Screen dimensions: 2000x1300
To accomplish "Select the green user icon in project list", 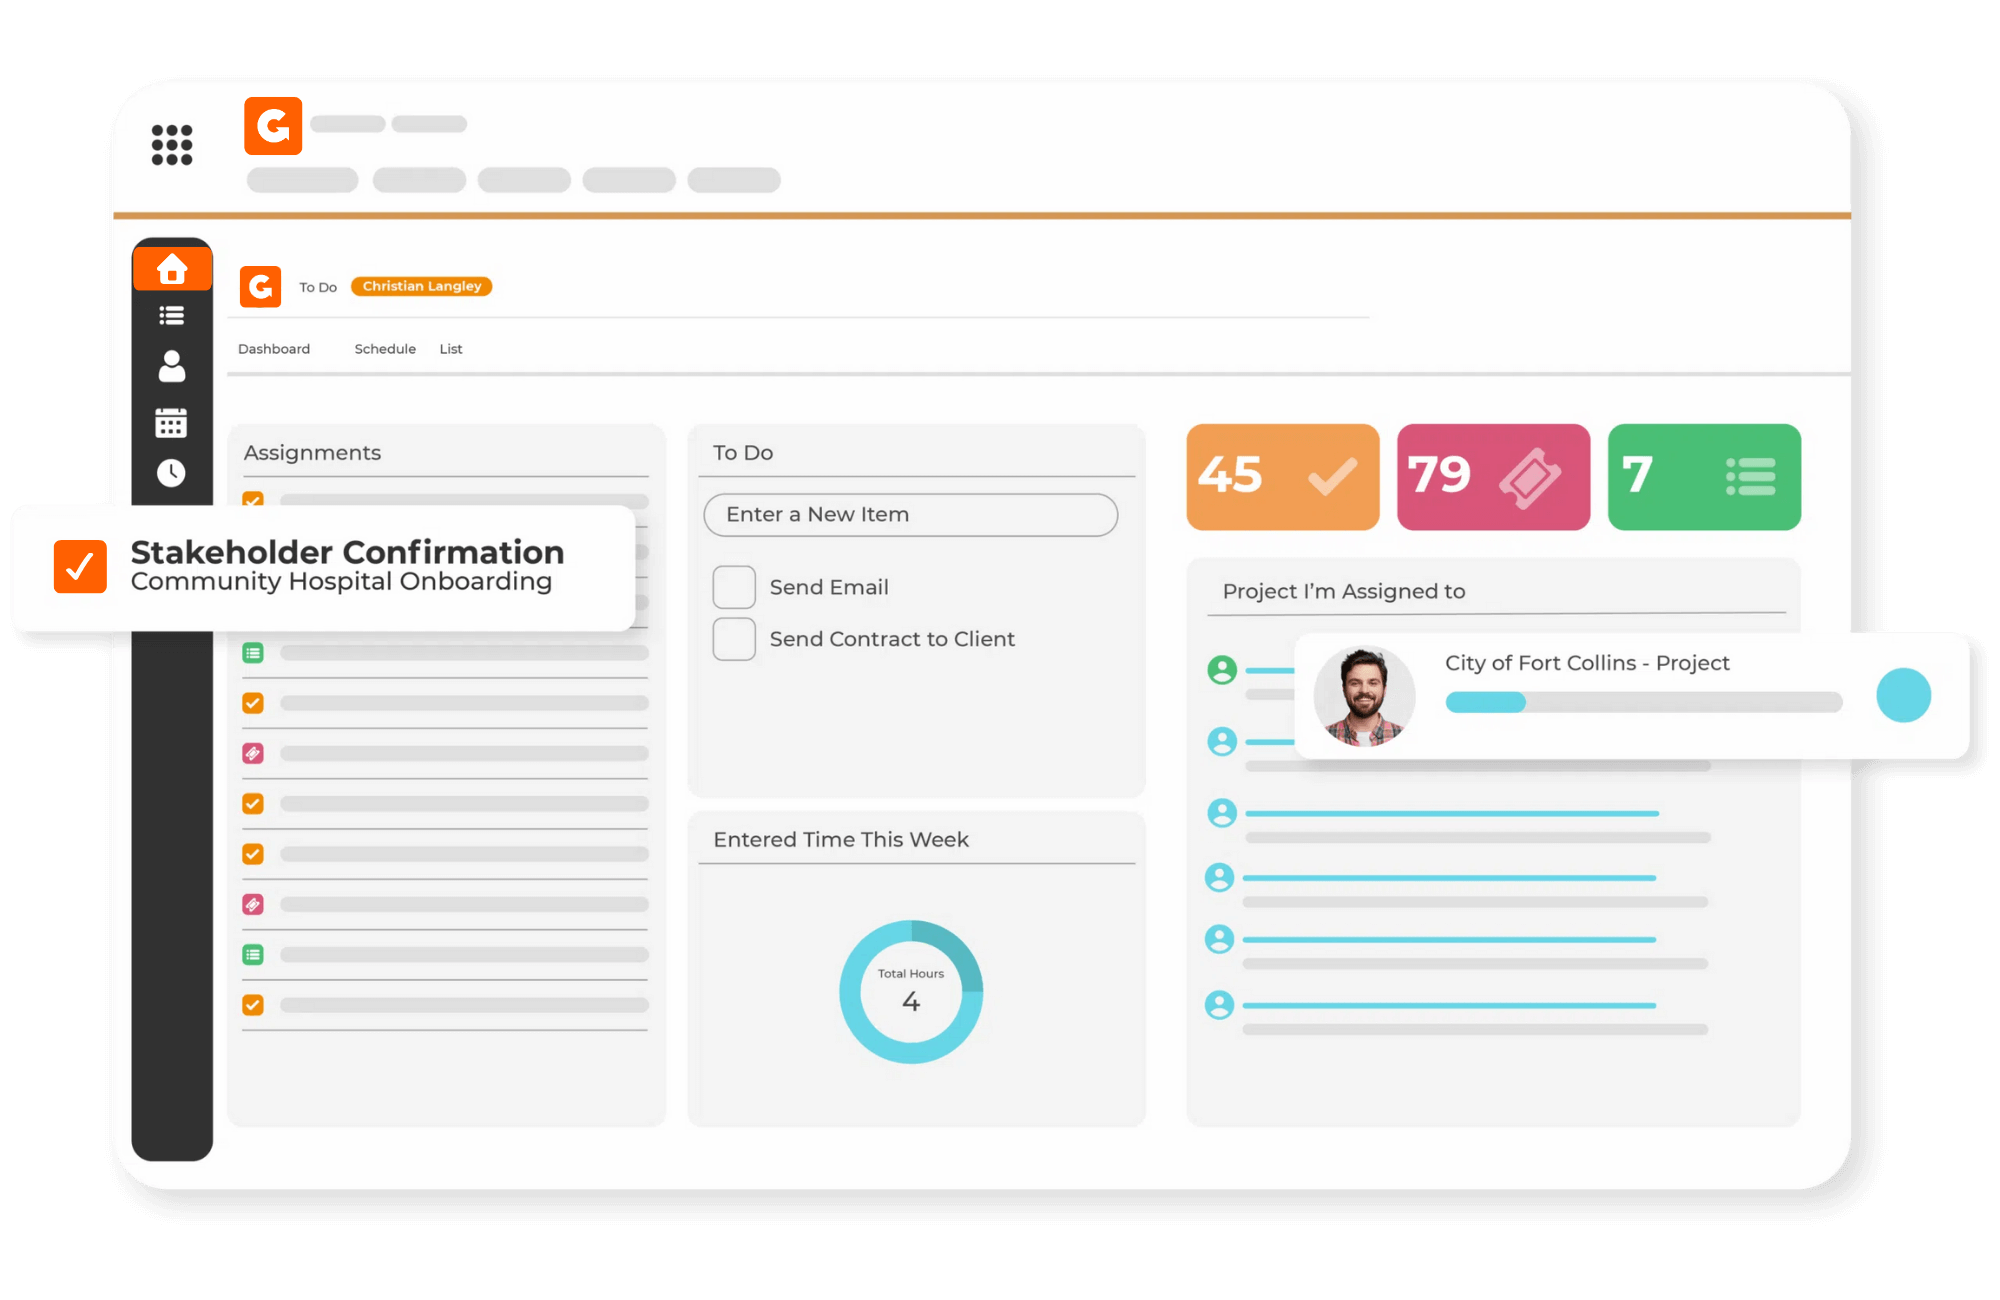I will click(1222, 670).
